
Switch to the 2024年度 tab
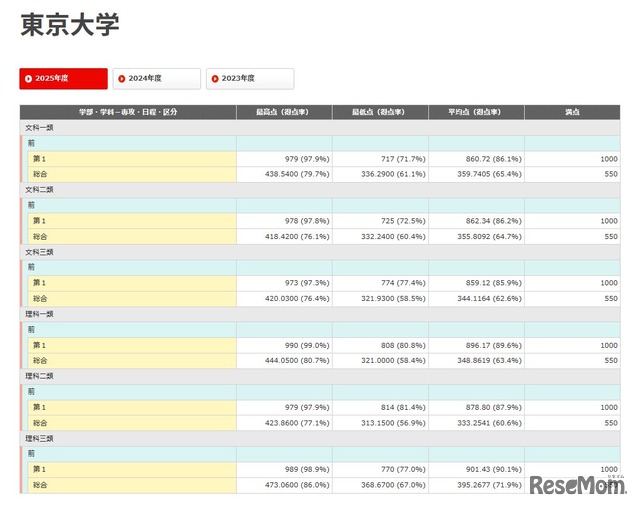157,78
